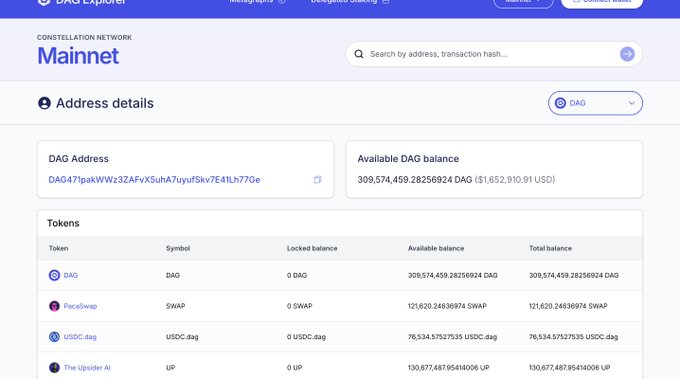
Task: Click the Address details profile icon
Action: click(44, 103)
